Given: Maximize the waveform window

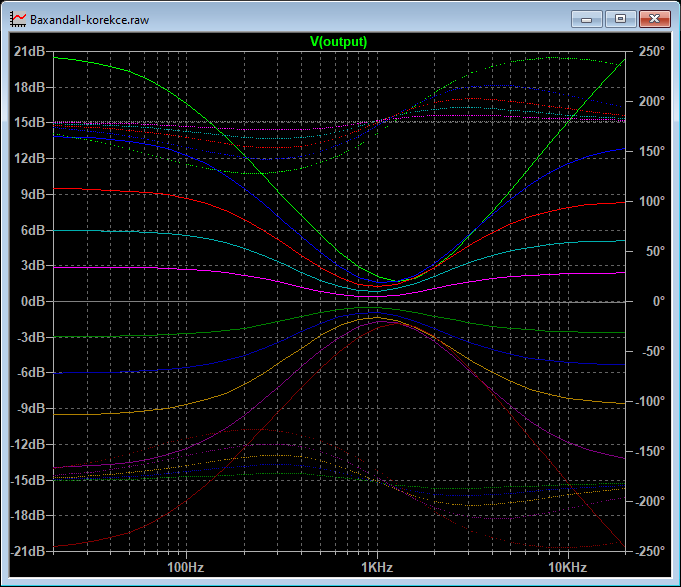Looking at the screenshot, I should tap(620, 19).
